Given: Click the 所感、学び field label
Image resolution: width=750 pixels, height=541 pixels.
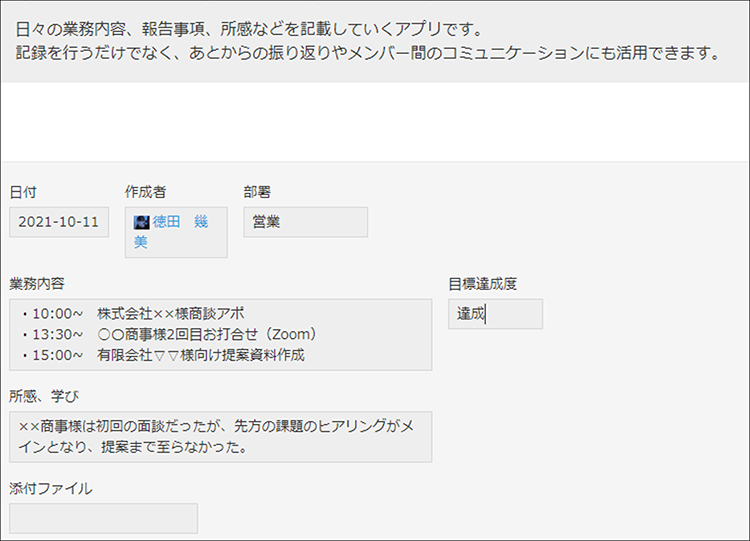Looking at the screenshot, I should click(44, 396).
